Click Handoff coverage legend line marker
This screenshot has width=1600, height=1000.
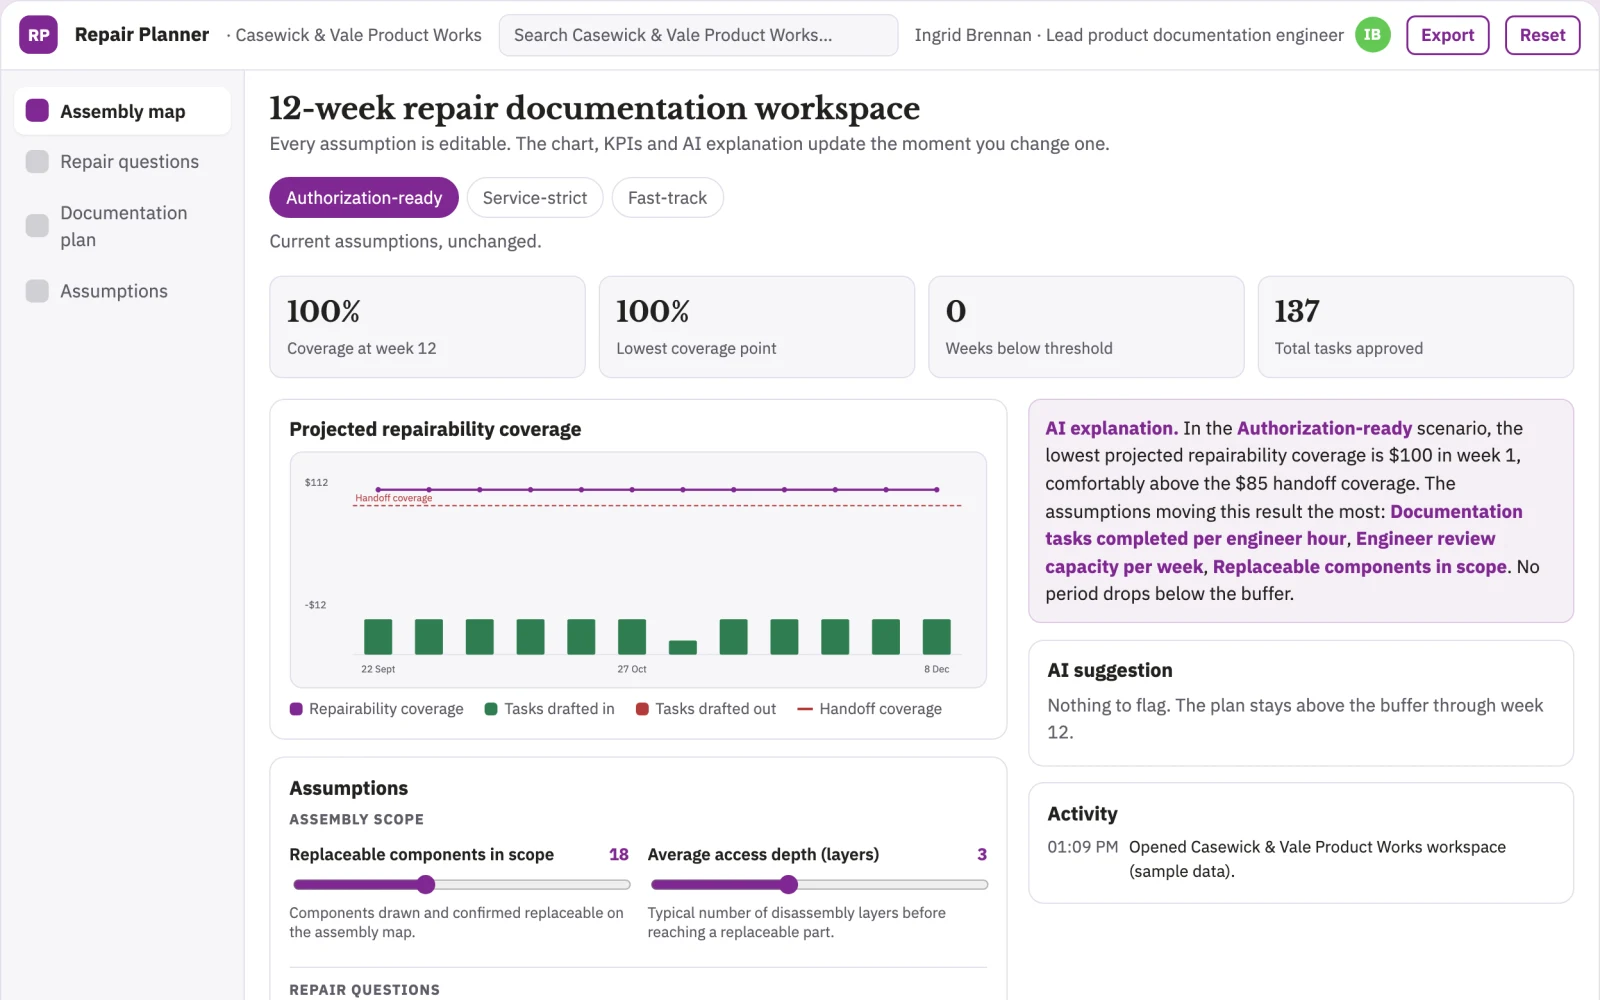[x=804, y=709]
